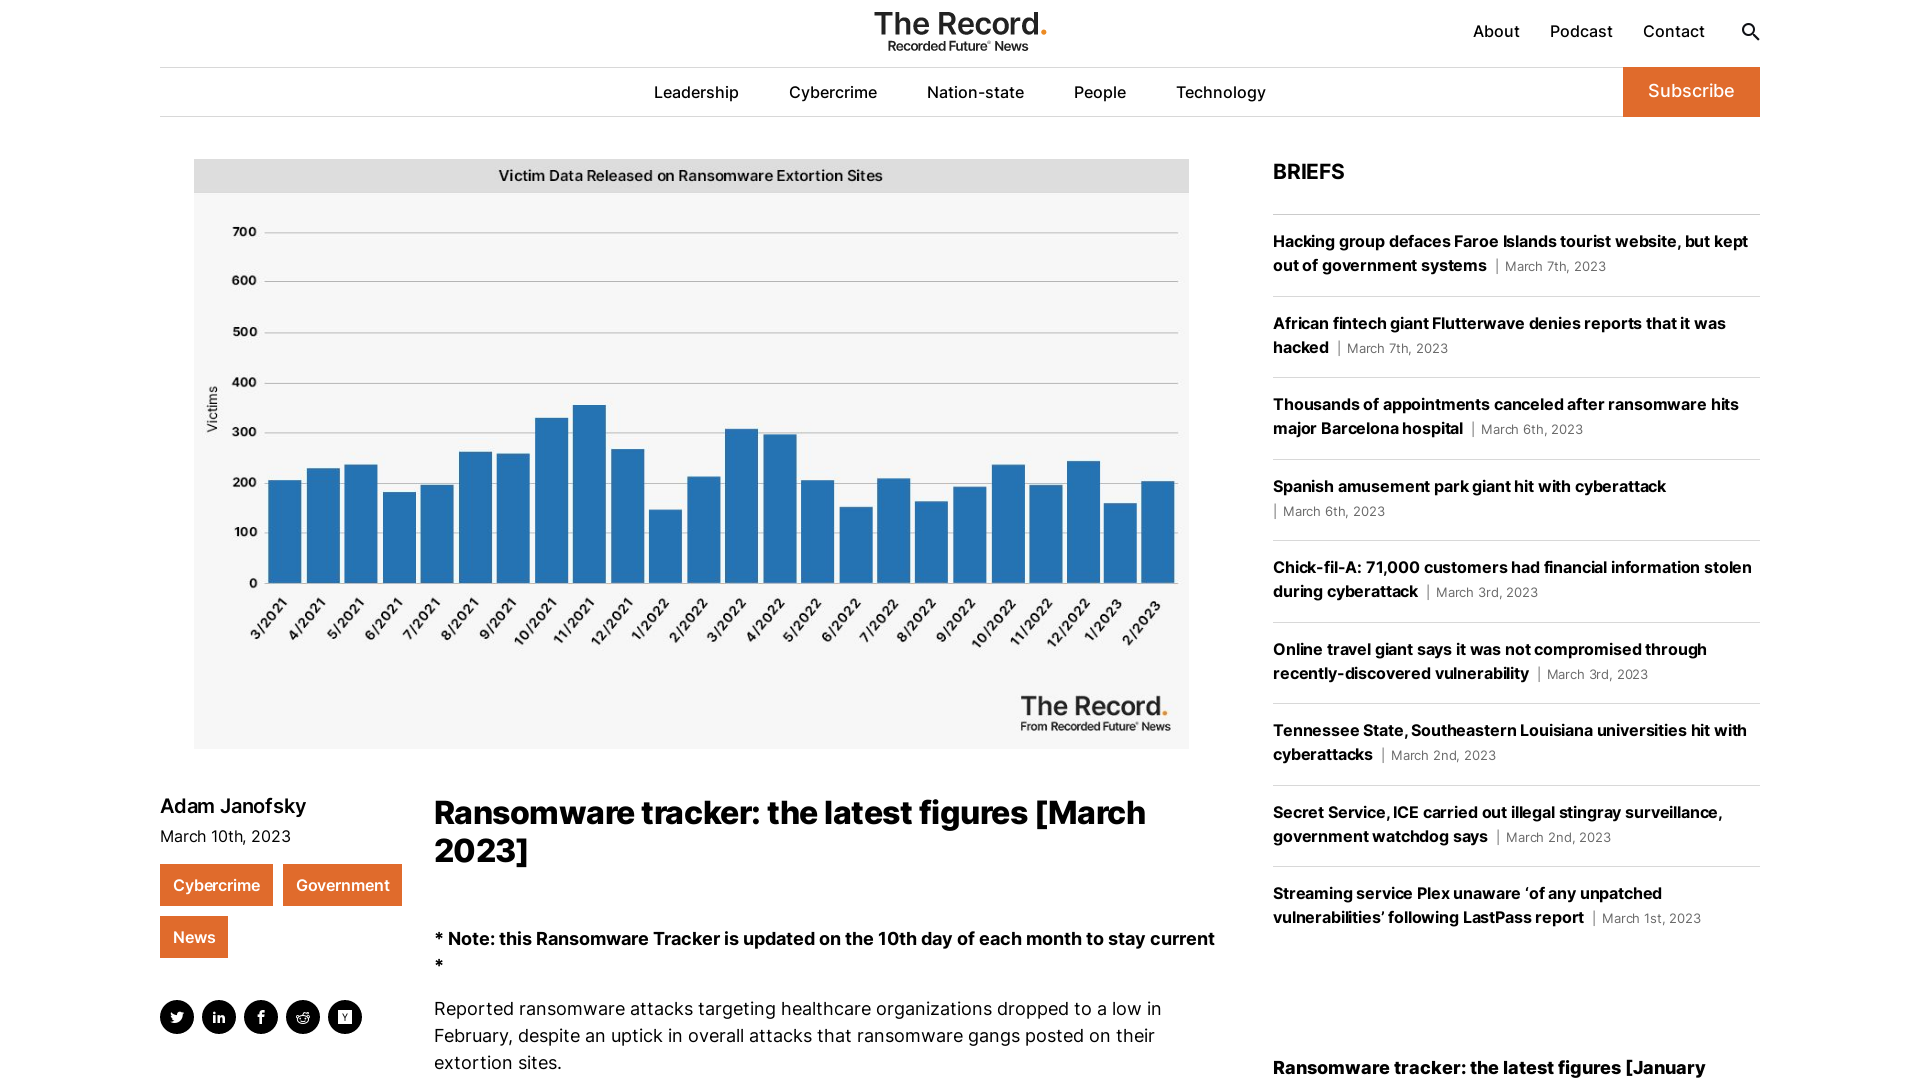Viewport: 1920px width, 1080px height.
Task: Click the search icon in navbar
Action: pyautogui.click(x=1750, y=32)
